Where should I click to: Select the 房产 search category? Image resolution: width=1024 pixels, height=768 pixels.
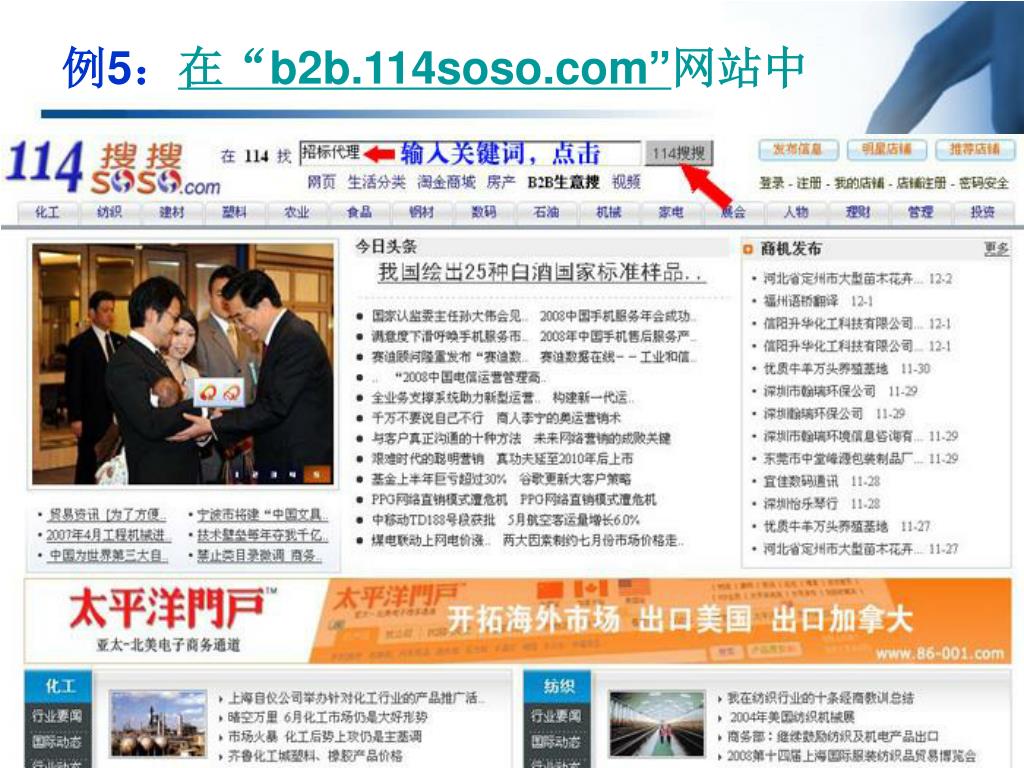coord(501,182)
